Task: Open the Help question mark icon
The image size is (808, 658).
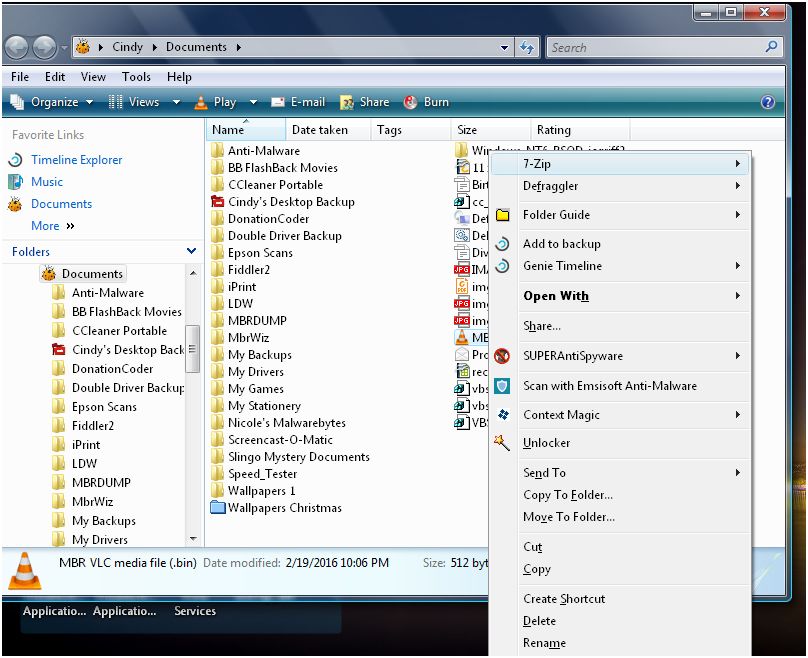Action: coord(767,102)
